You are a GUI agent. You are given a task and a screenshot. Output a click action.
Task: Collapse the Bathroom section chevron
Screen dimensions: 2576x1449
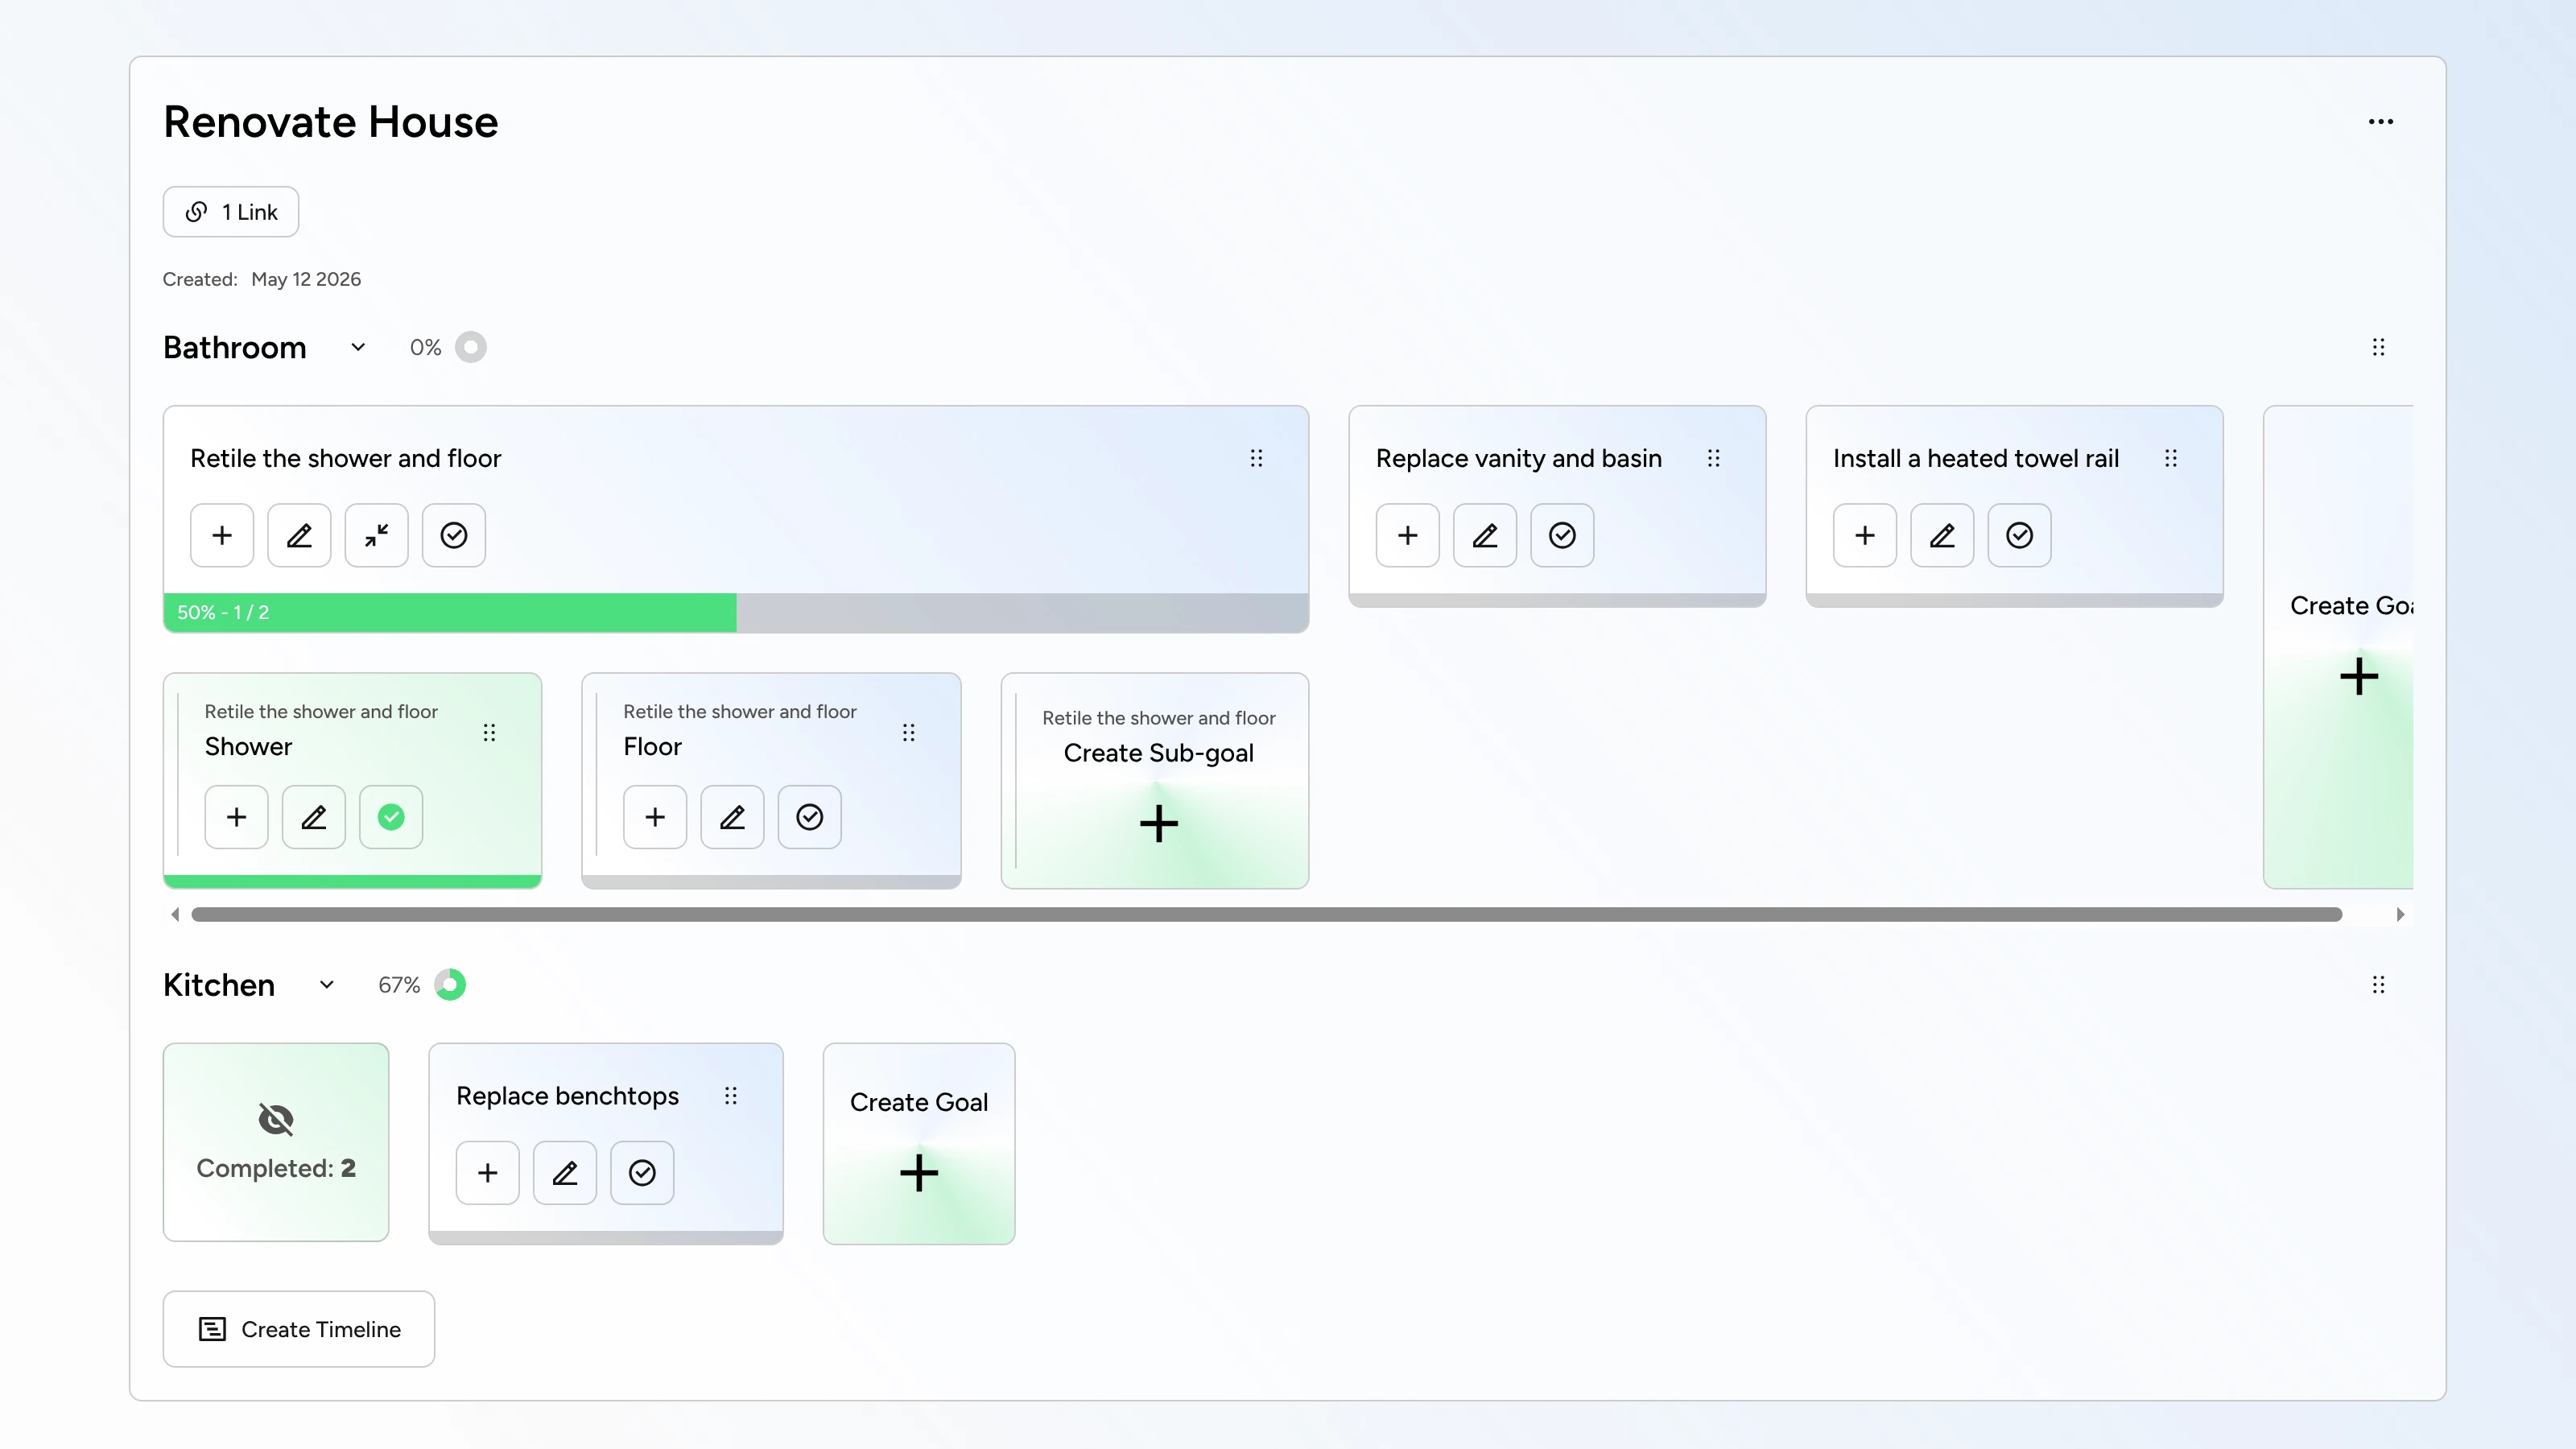tap(358, 347)
